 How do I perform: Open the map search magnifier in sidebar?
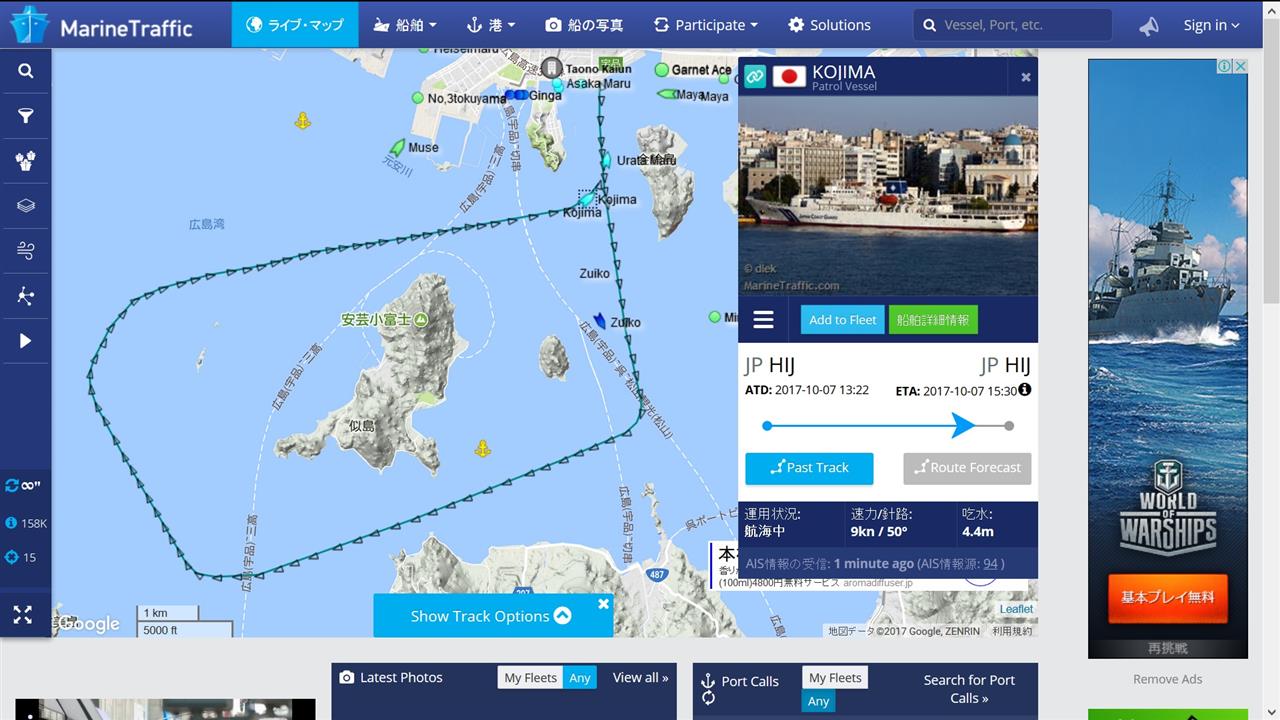25,71
